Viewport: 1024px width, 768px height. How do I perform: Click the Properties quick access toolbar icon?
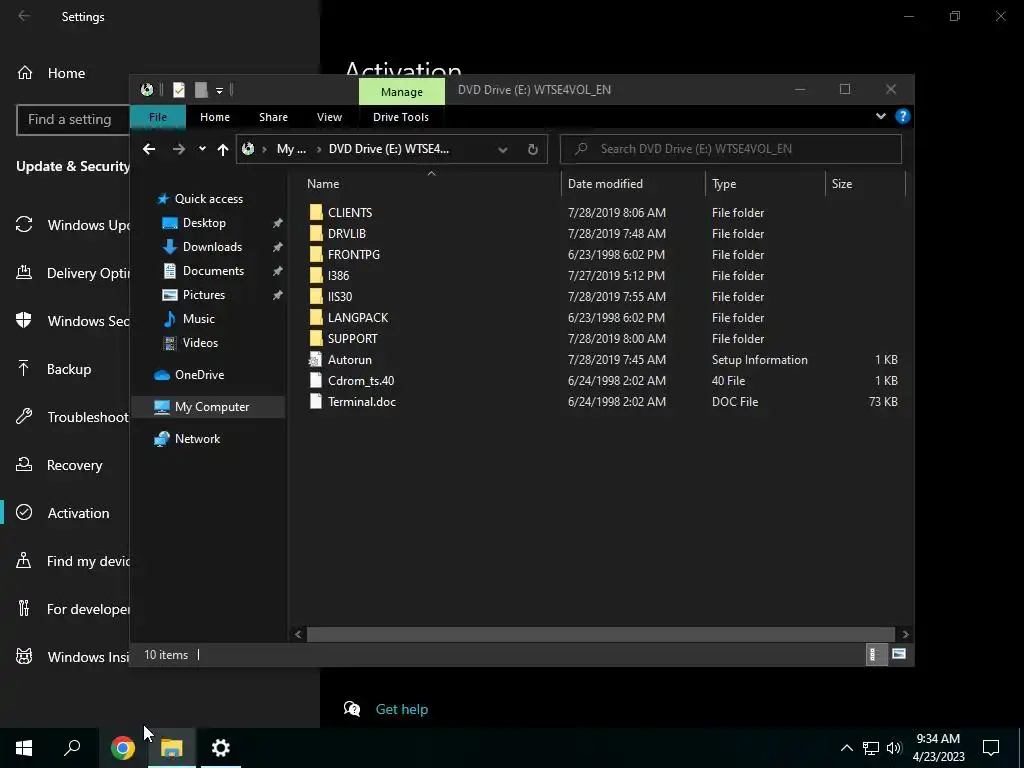[x=179, y=90]
